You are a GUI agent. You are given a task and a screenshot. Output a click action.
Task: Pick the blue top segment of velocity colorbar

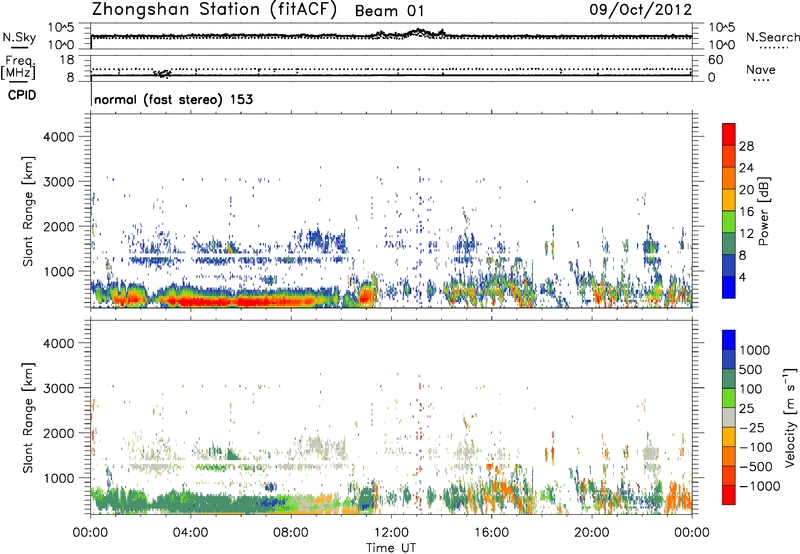point(729,340)
